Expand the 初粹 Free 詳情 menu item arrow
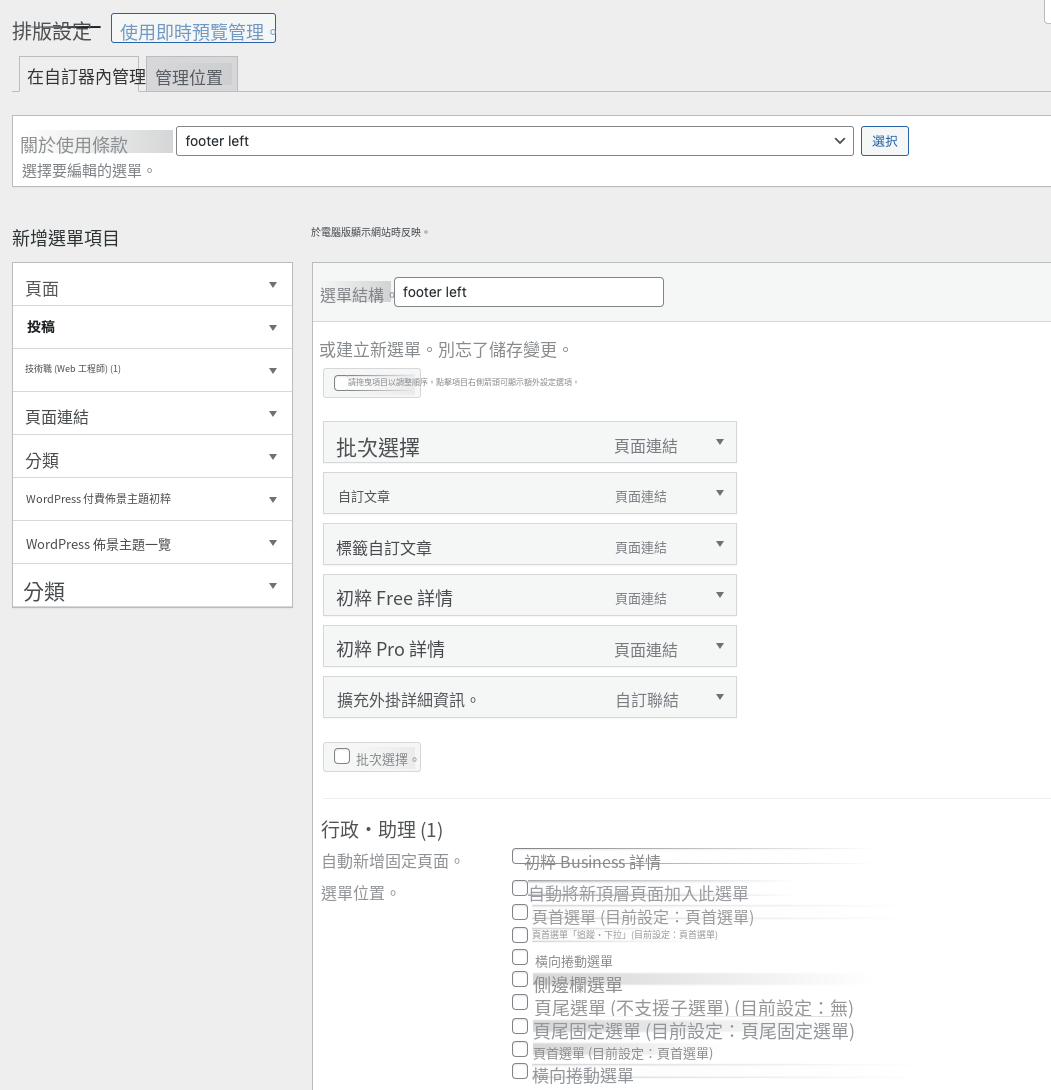 point(720,595)
